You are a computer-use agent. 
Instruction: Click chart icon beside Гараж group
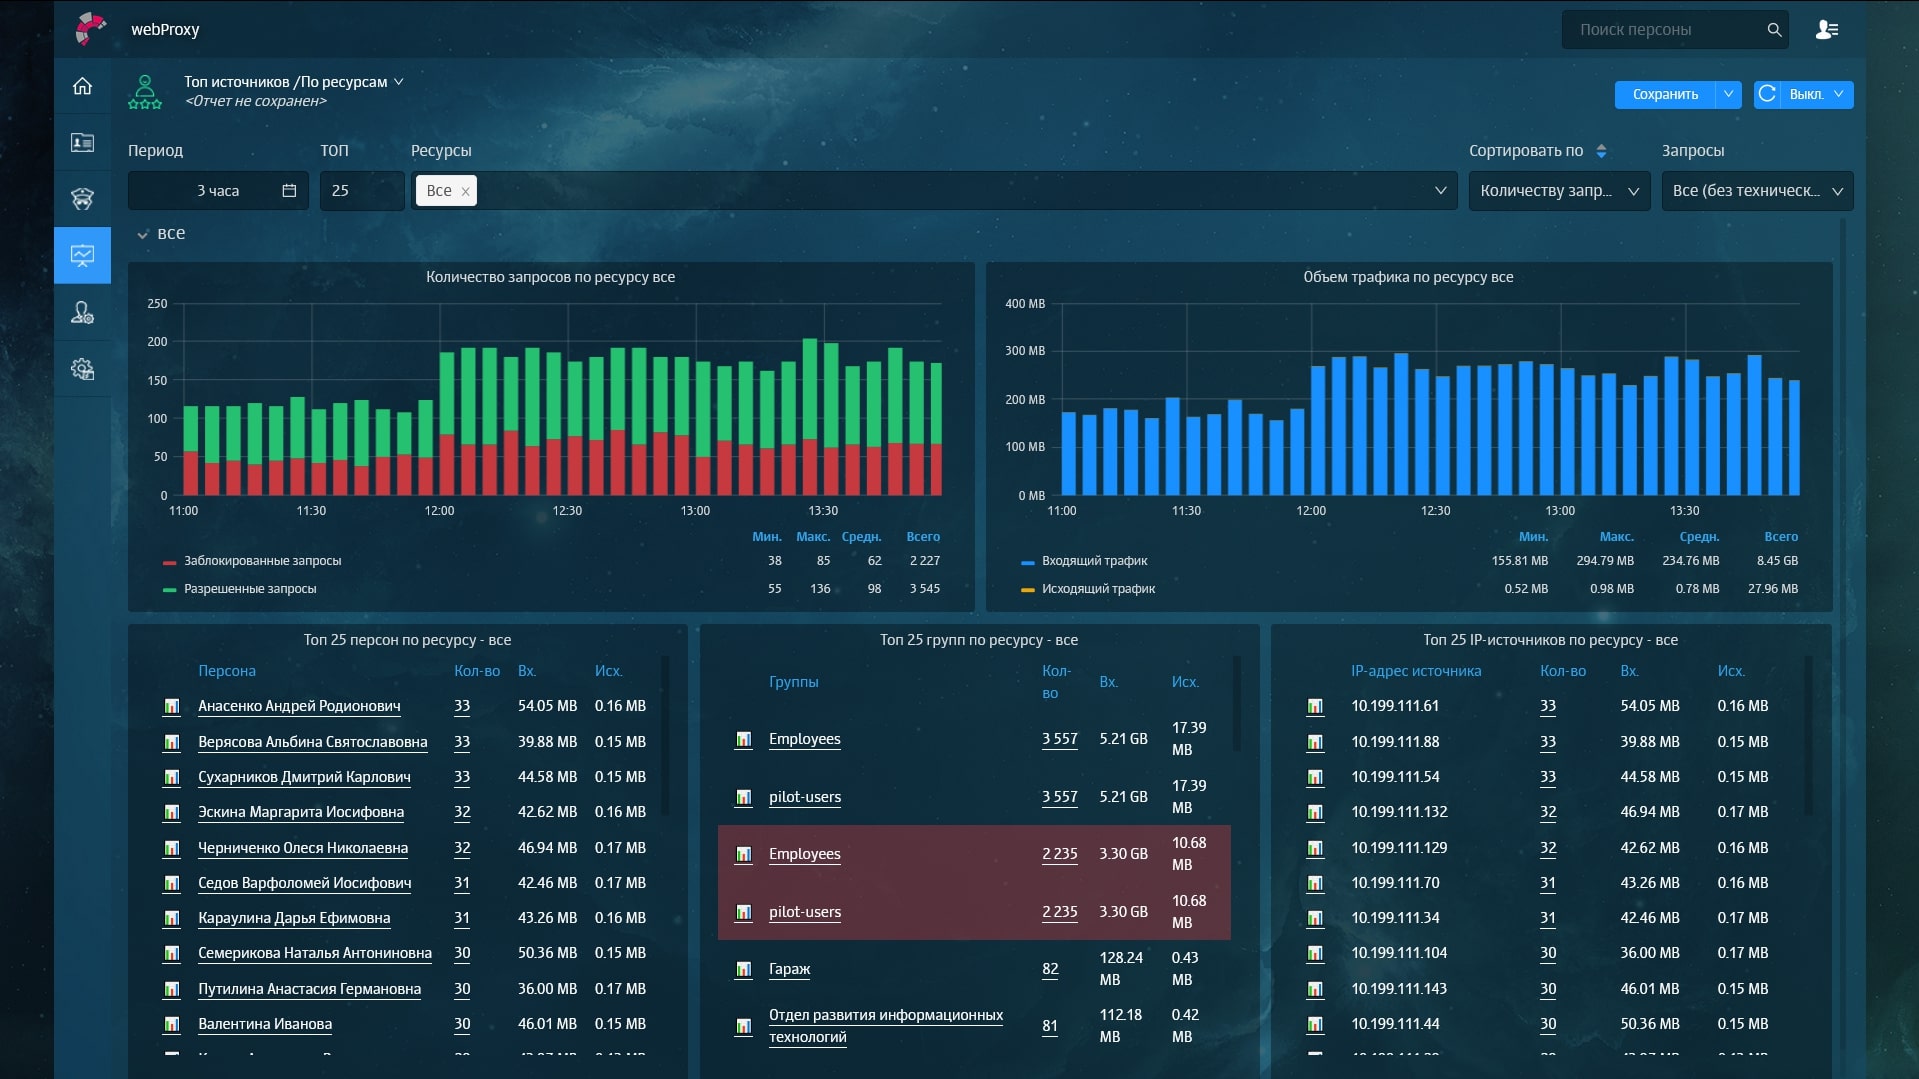click(x=743, y=969)
